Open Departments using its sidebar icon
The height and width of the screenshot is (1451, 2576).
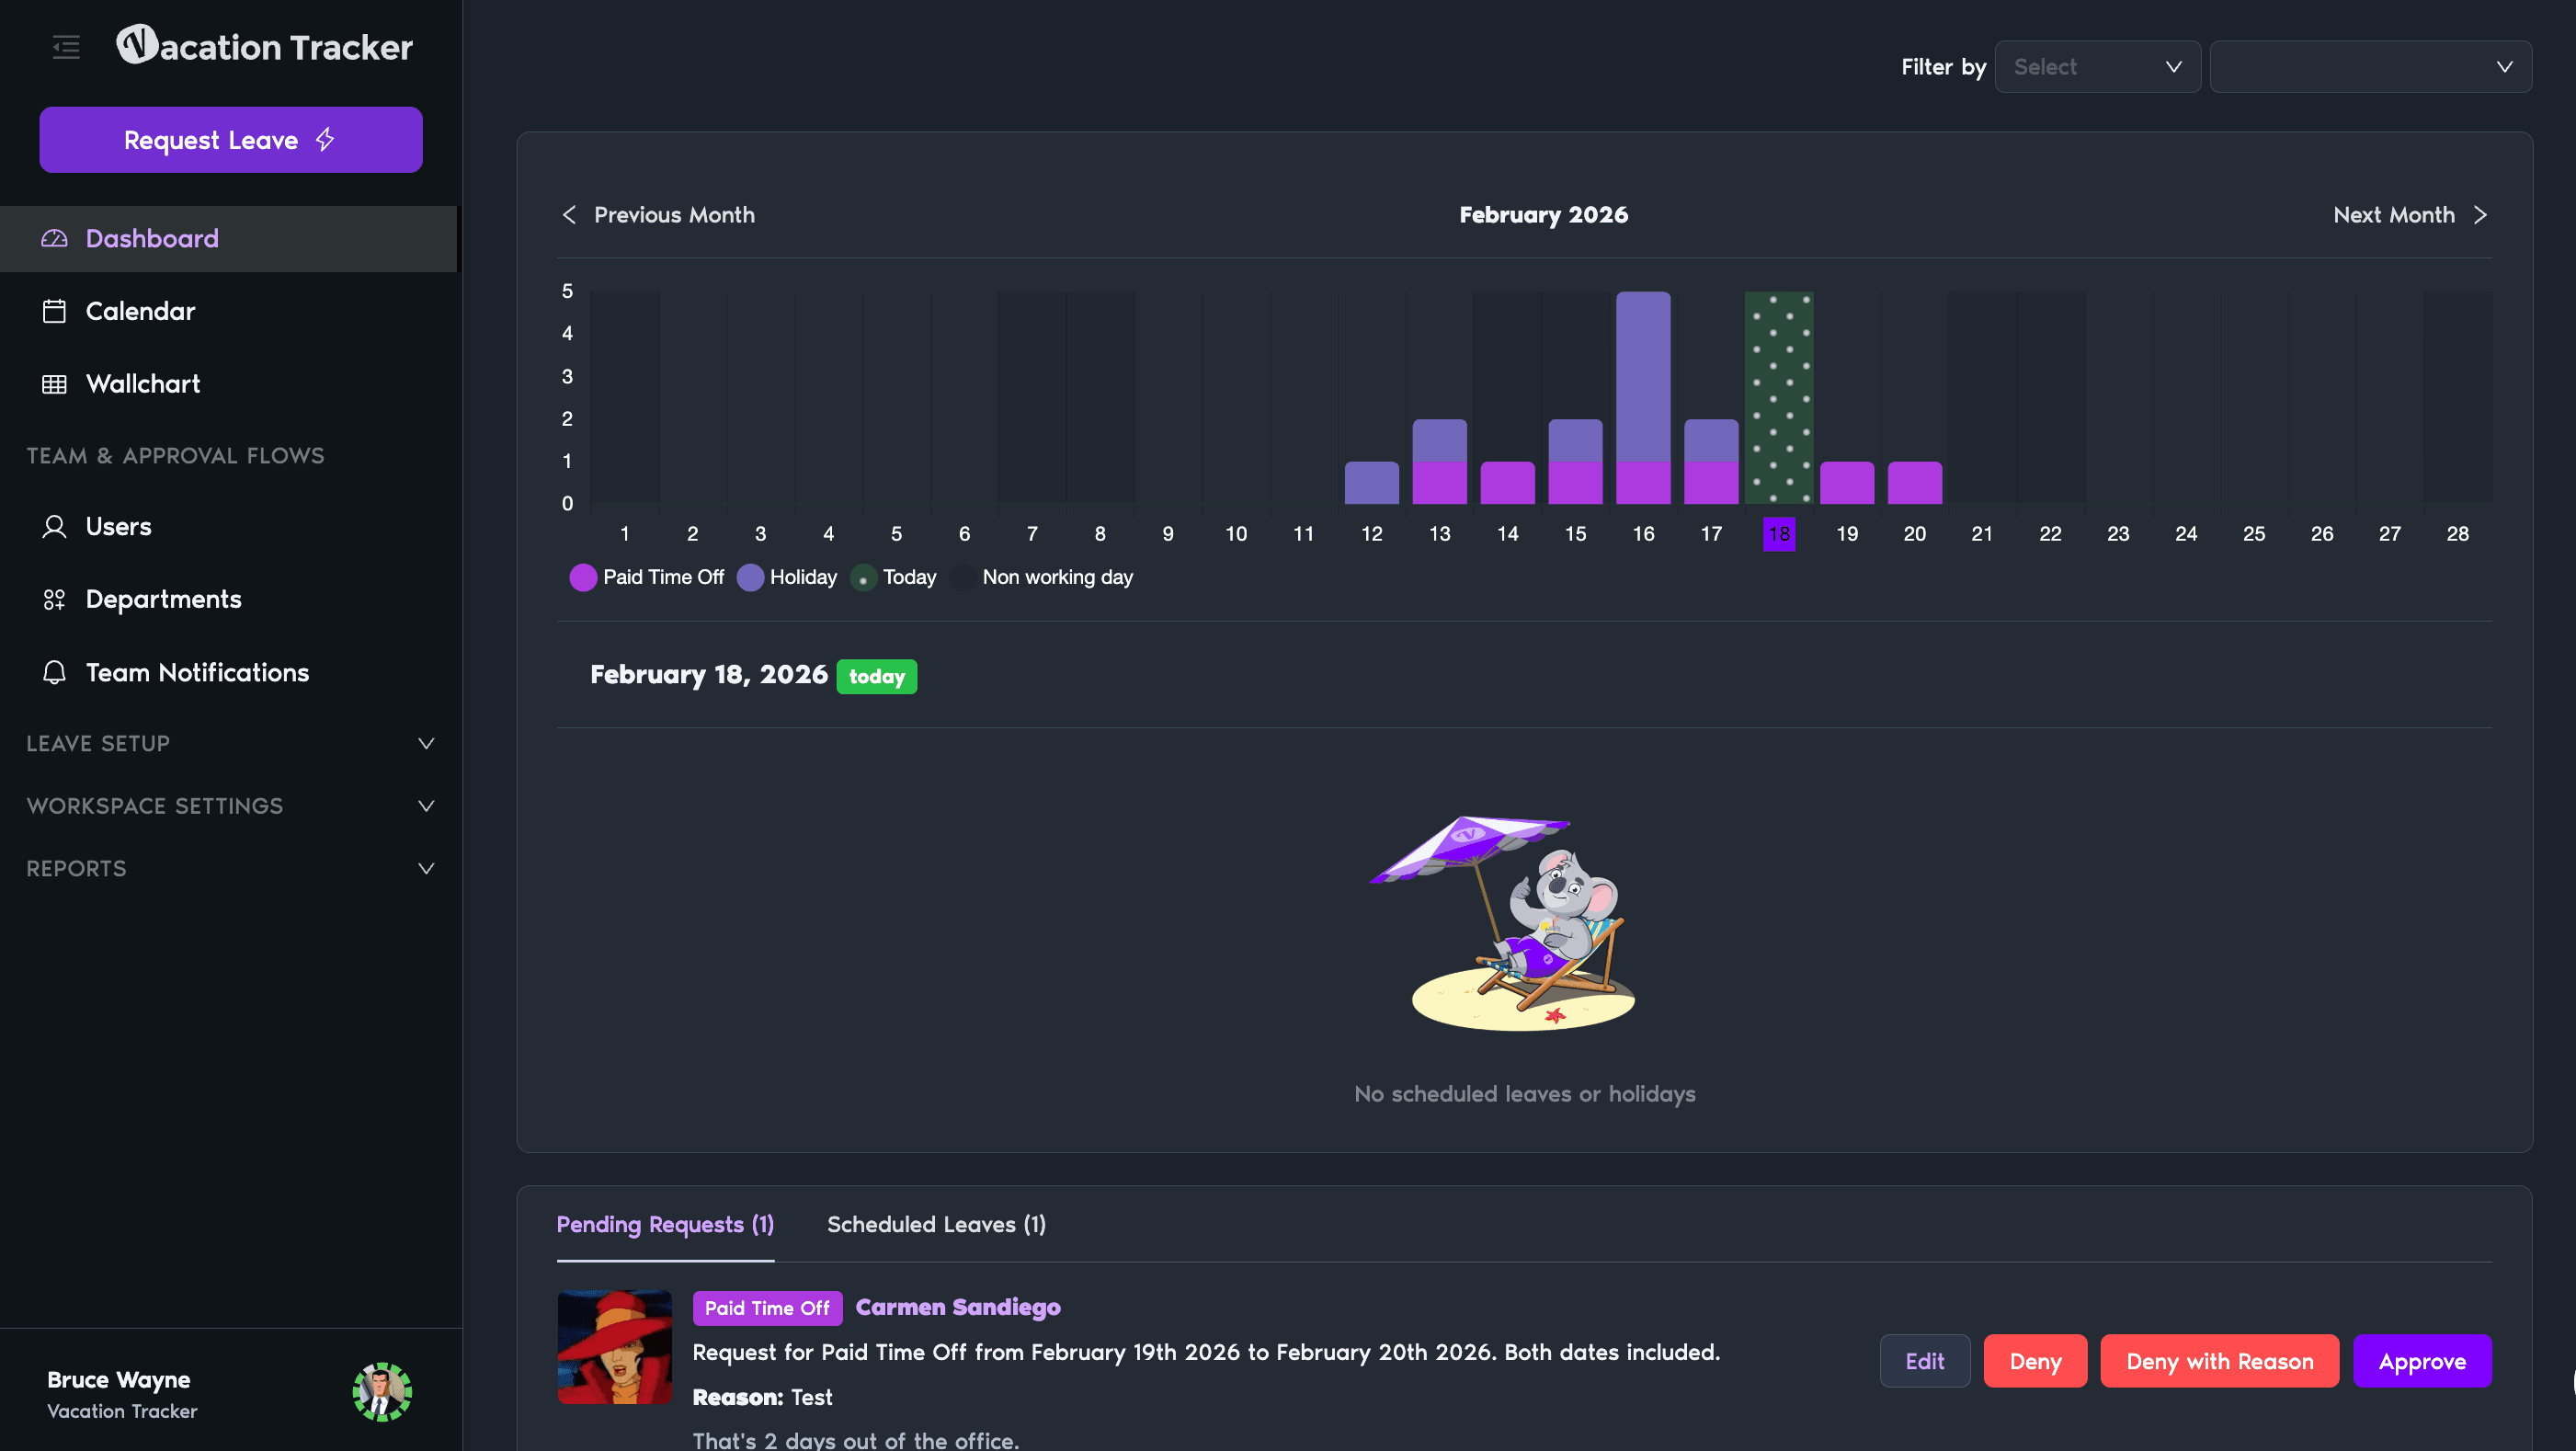click(x=53, y=598)
